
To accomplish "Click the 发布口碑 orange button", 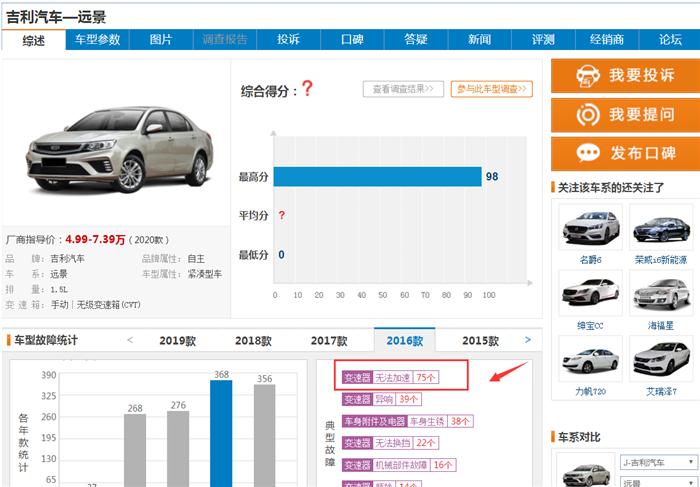I will 625,154.
